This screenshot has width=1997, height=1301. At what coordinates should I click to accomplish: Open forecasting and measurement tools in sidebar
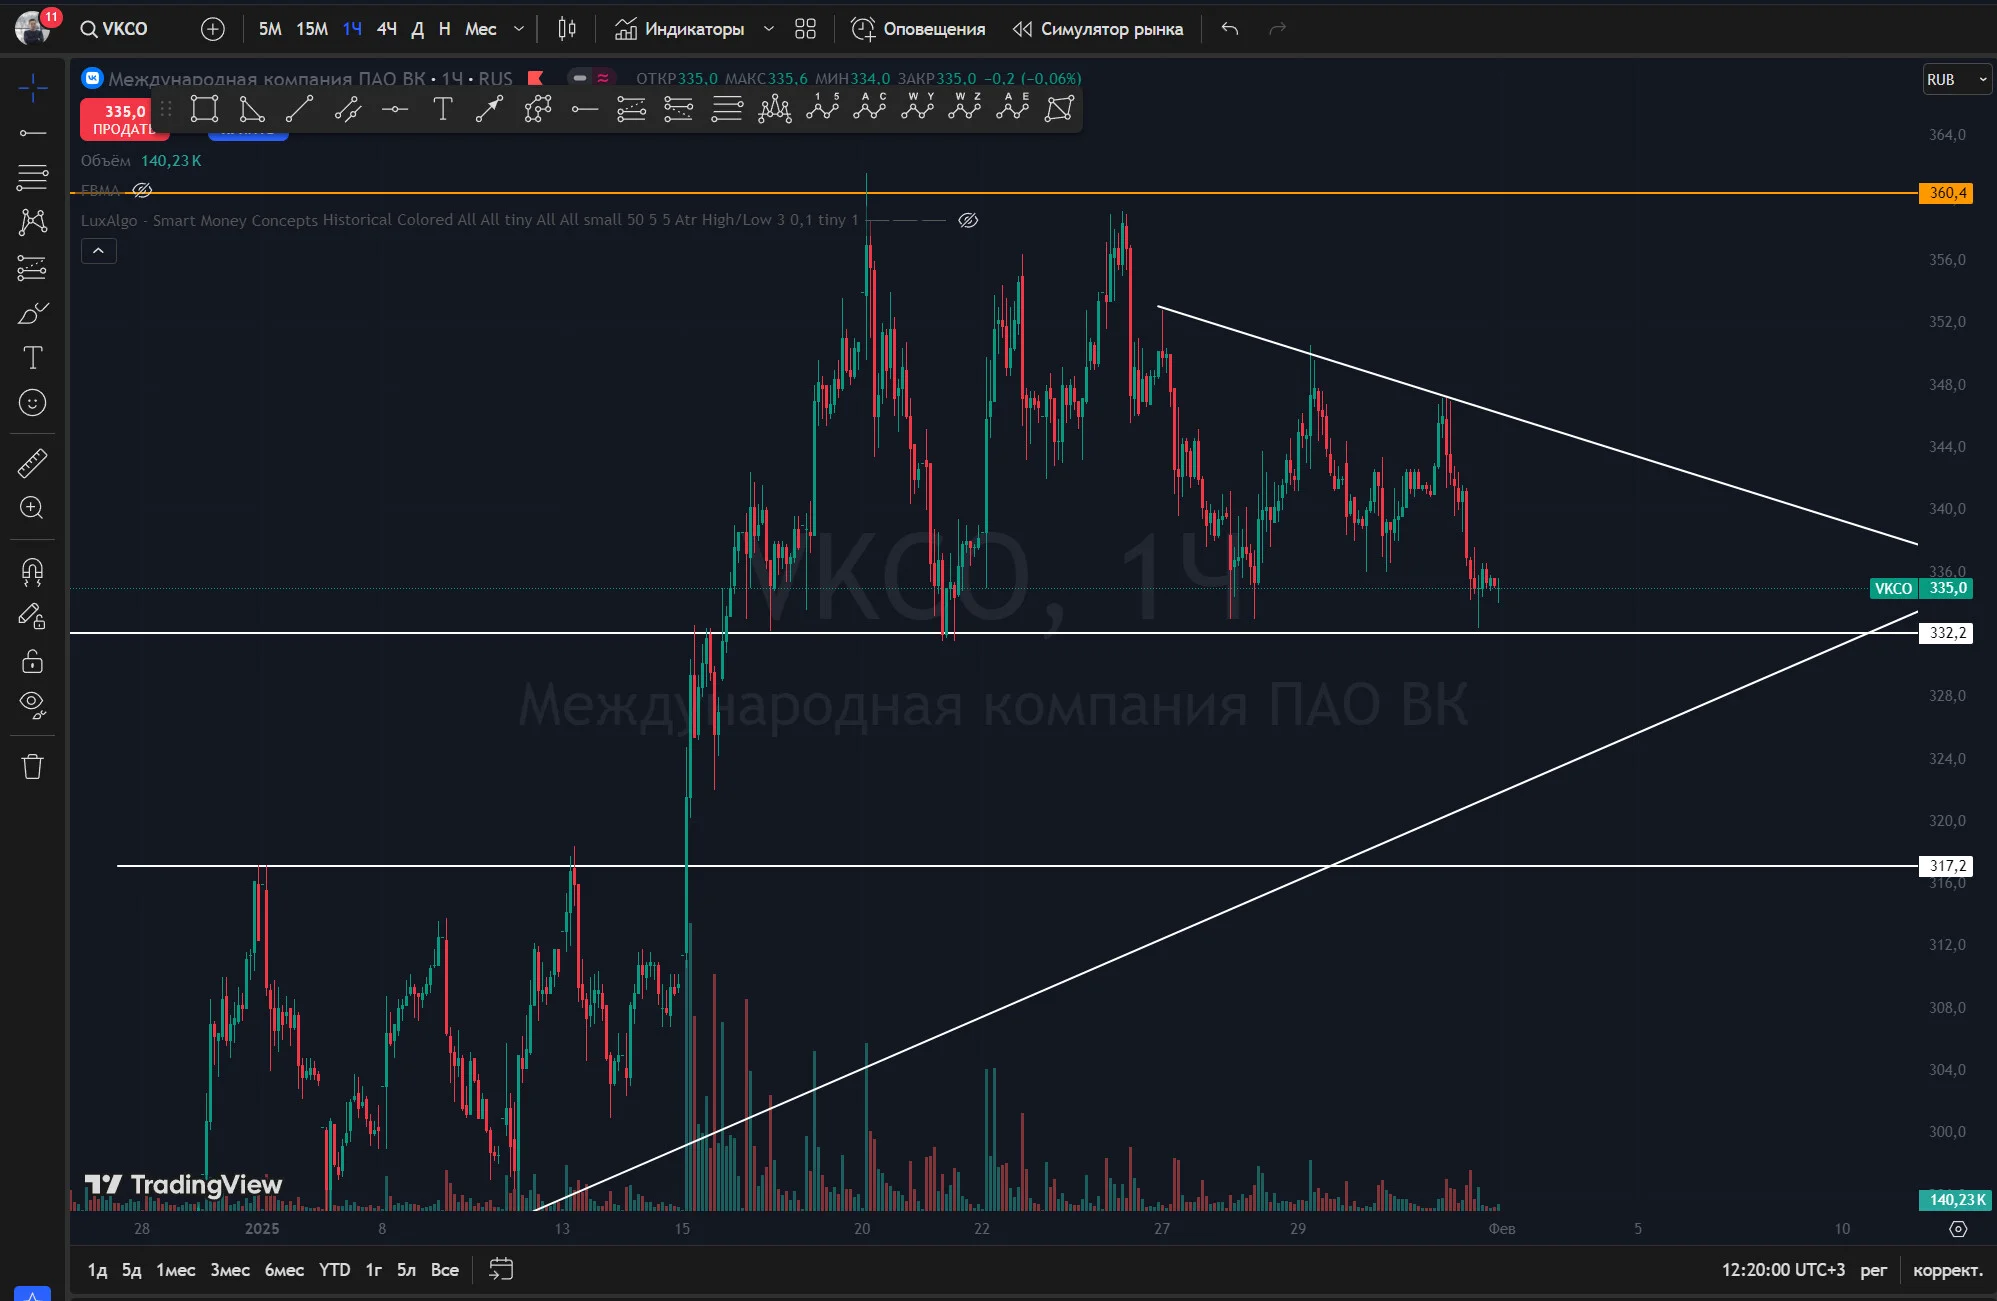pyautogui.click(x=33, y=268)
